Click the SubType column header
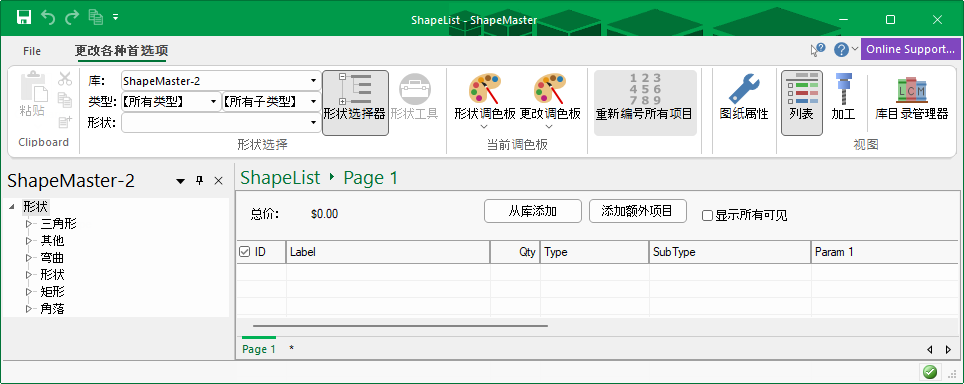The width and height of the screenshot is (964, 384). (x=730, y=252)
